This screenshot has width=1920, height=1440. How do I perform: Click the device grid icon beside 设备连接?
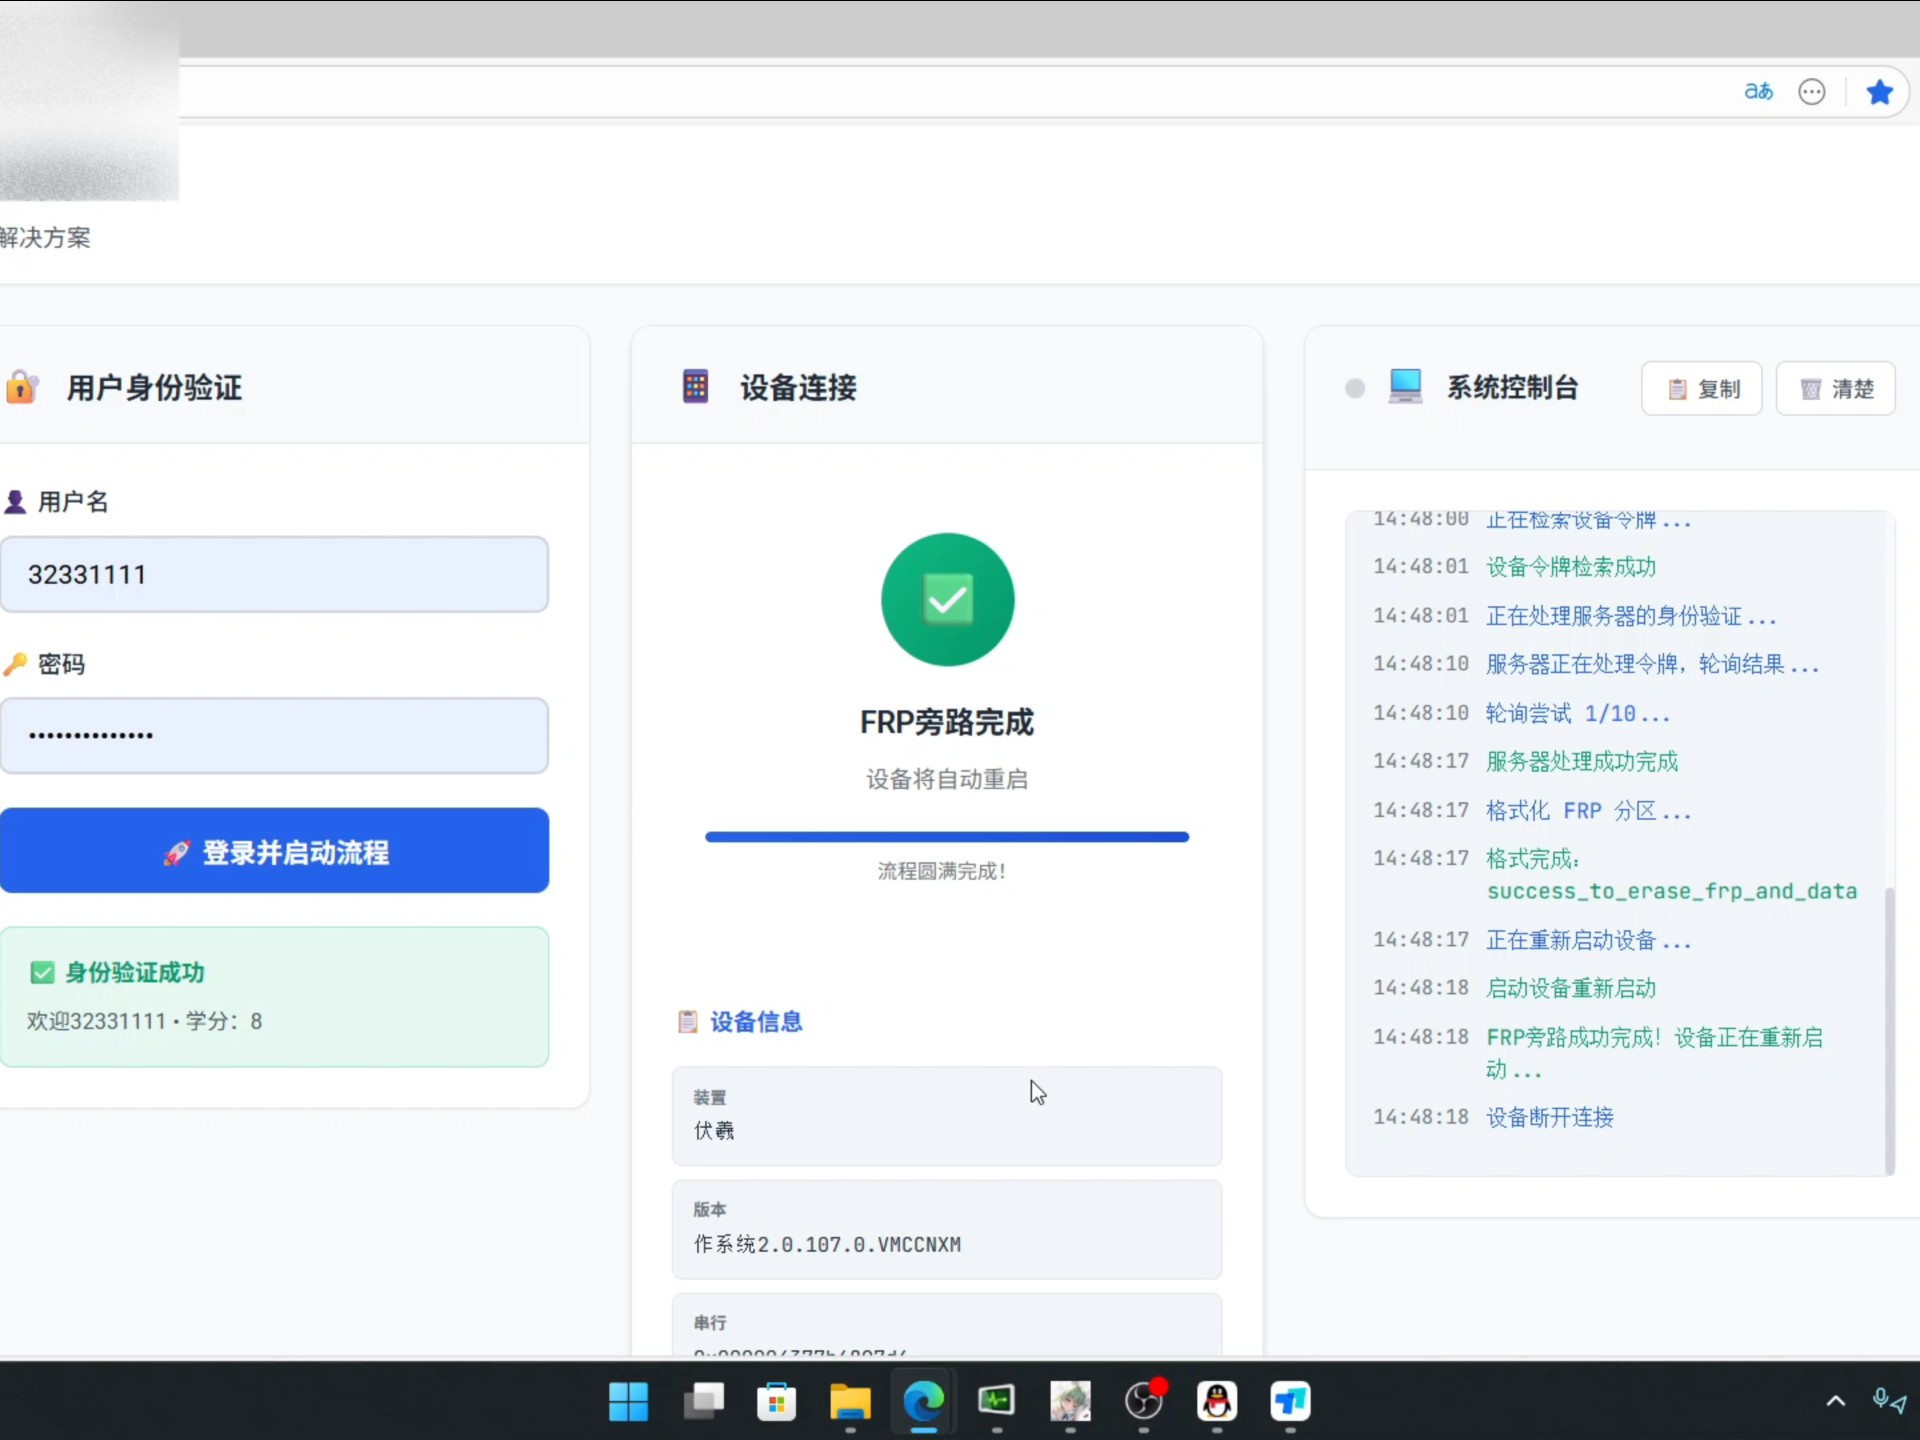[695, 386]
